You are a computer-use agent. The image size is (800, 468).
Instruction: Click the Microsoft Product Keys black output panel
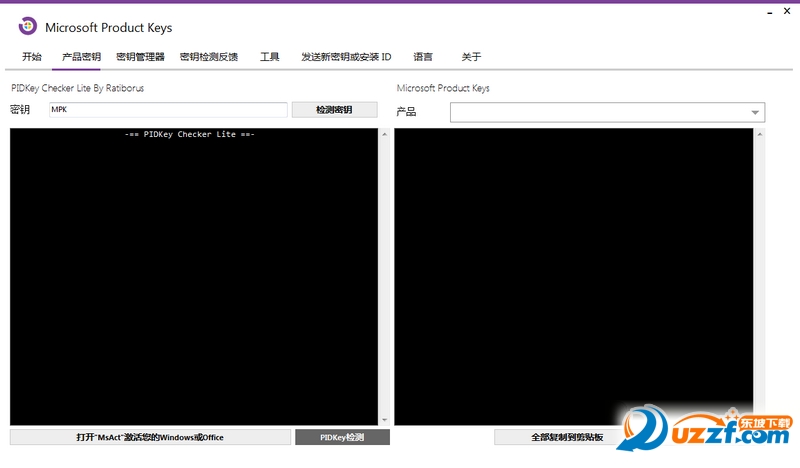pyautogui.click(x=573, y=277)
